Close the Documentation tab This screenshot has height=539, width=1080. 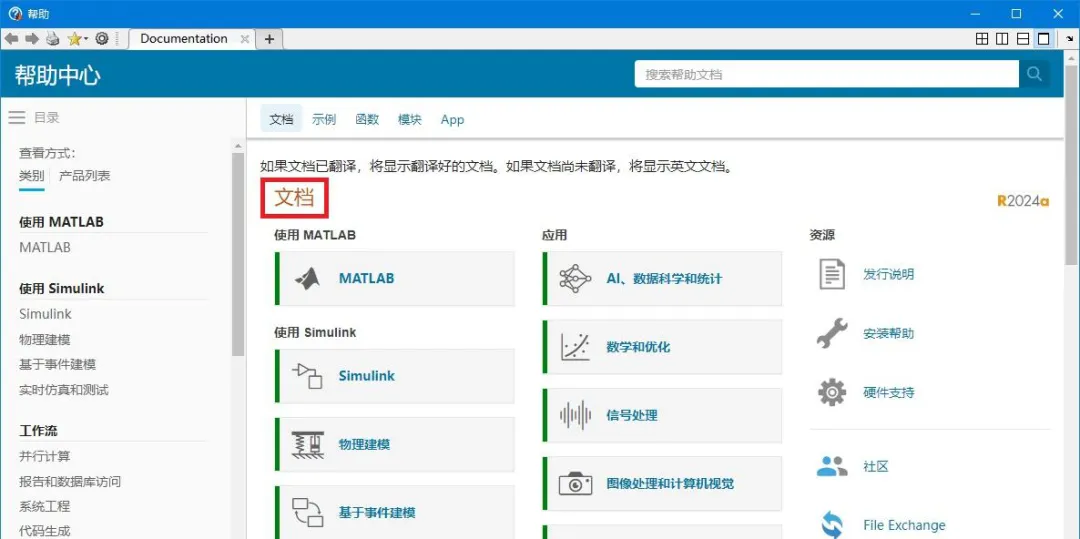tap(244, 39)
